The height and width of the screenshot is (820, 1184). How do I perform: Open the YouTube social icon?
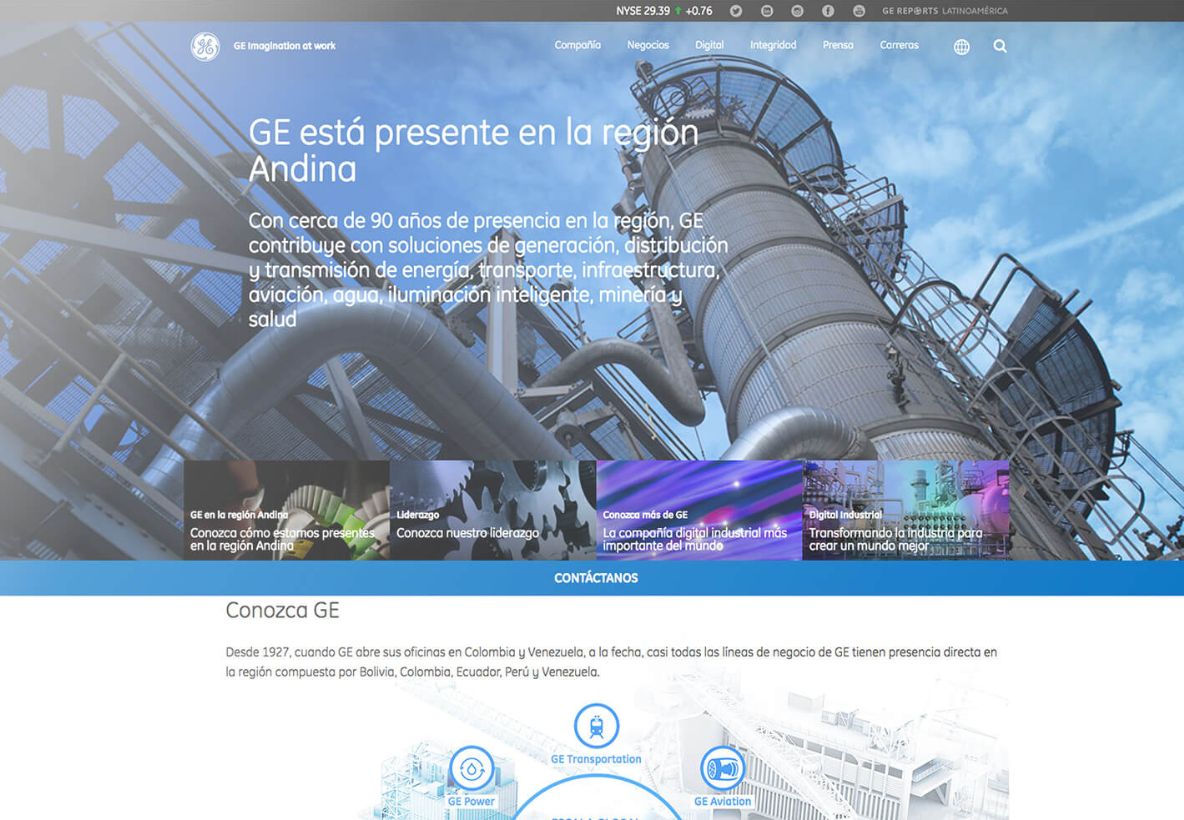[859, 11]
